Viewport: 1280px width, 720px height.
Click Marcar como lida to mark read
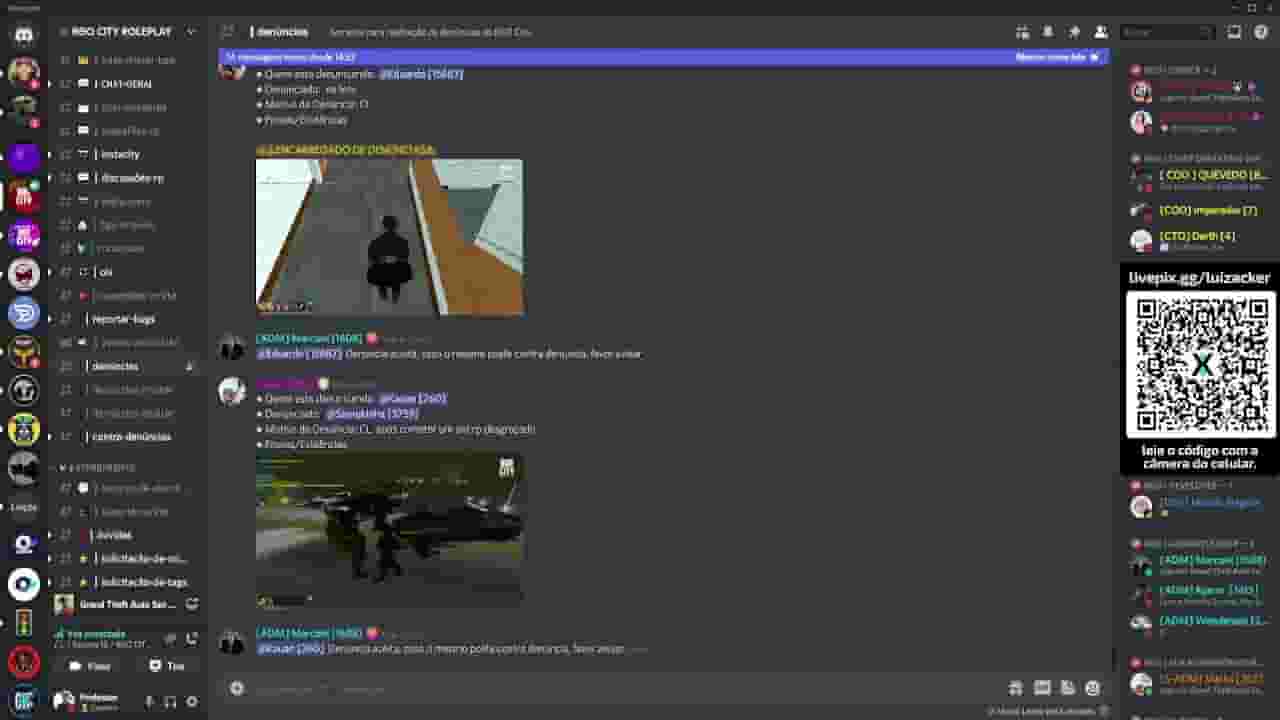1057,57
